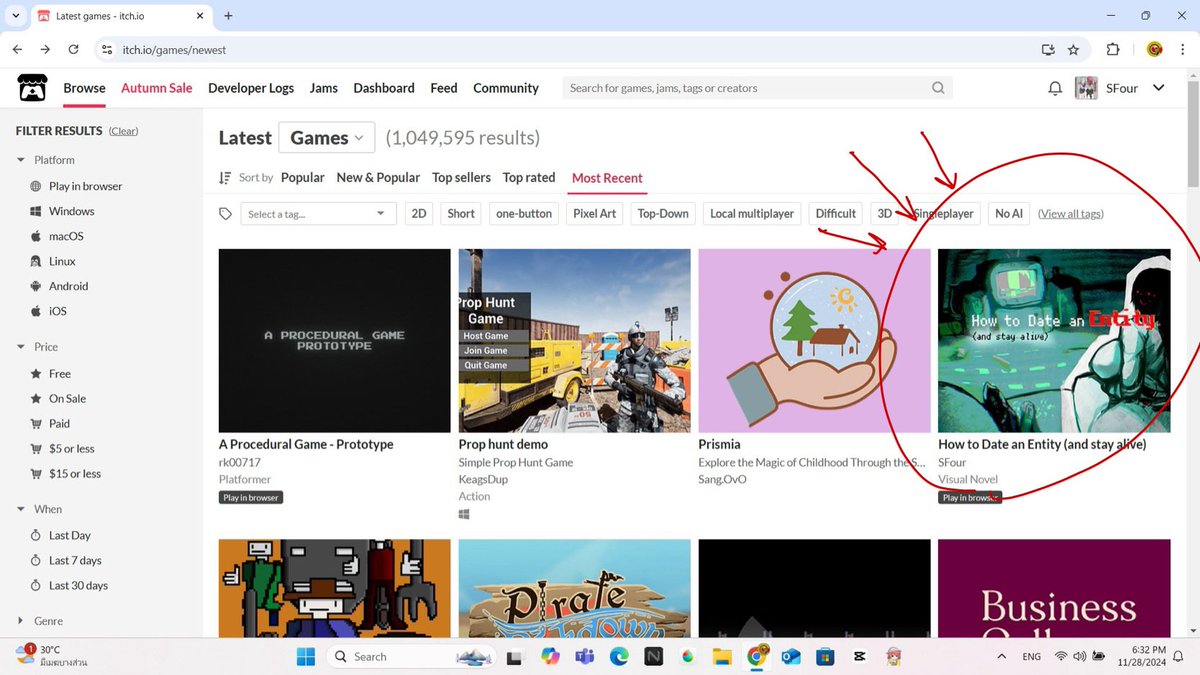Bookmark this page with star icon
1200x675 pixels.
1073,49
